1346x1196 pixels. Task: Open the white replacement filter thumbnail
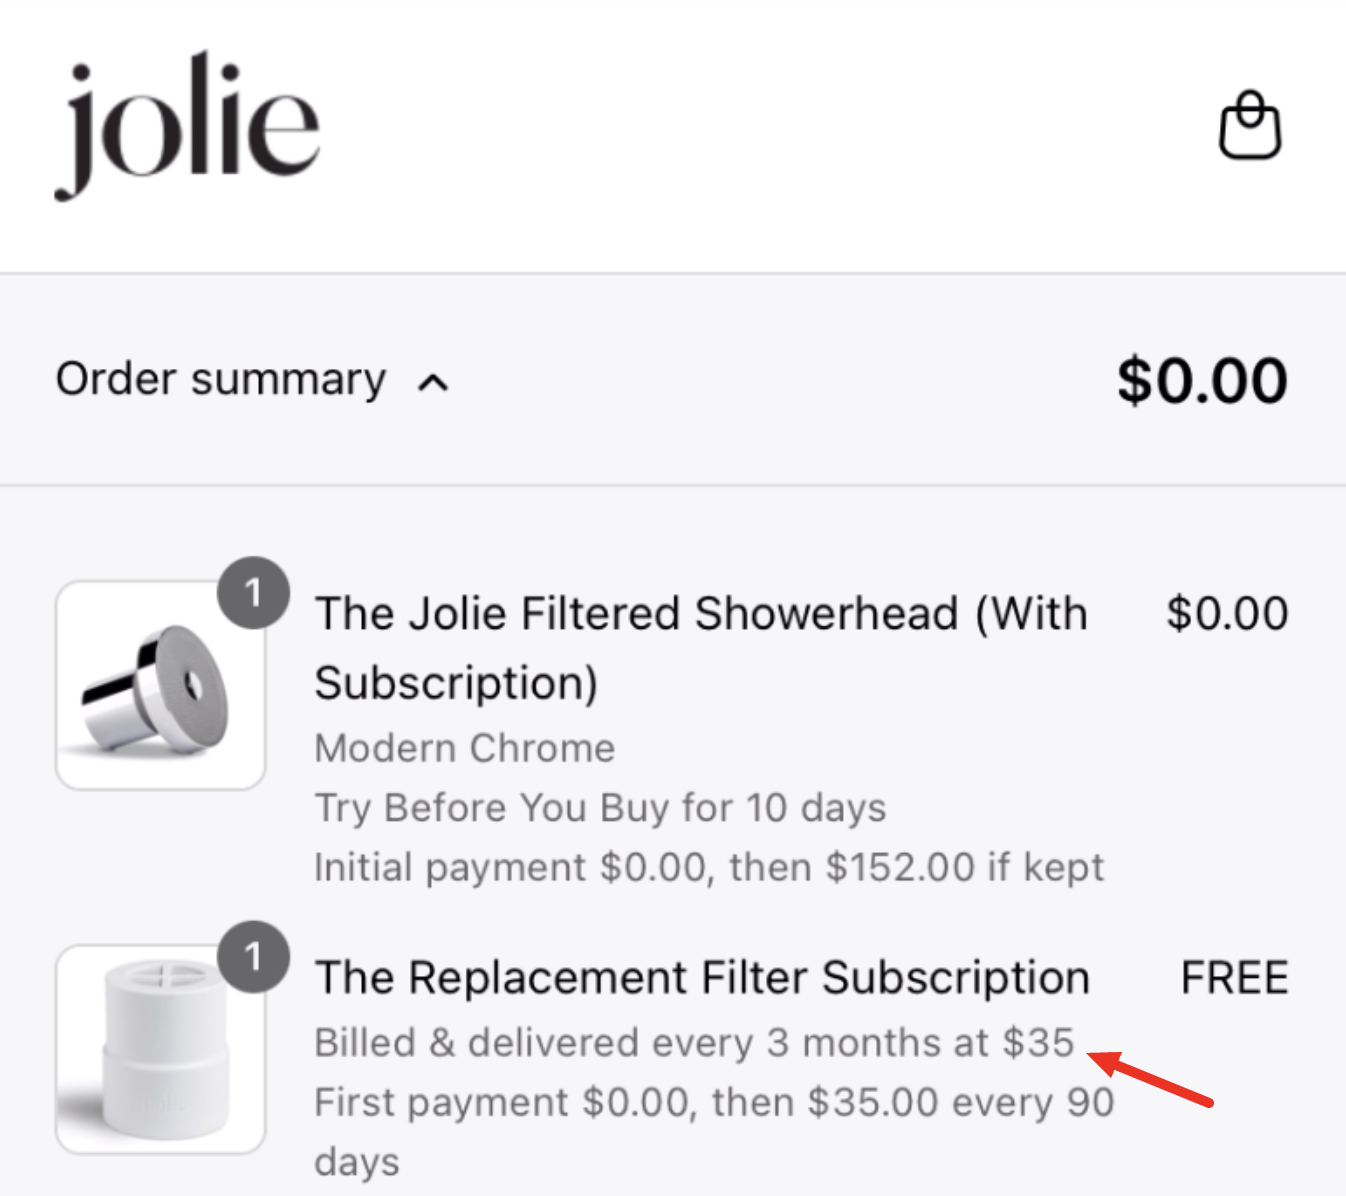coord(160,1049)
